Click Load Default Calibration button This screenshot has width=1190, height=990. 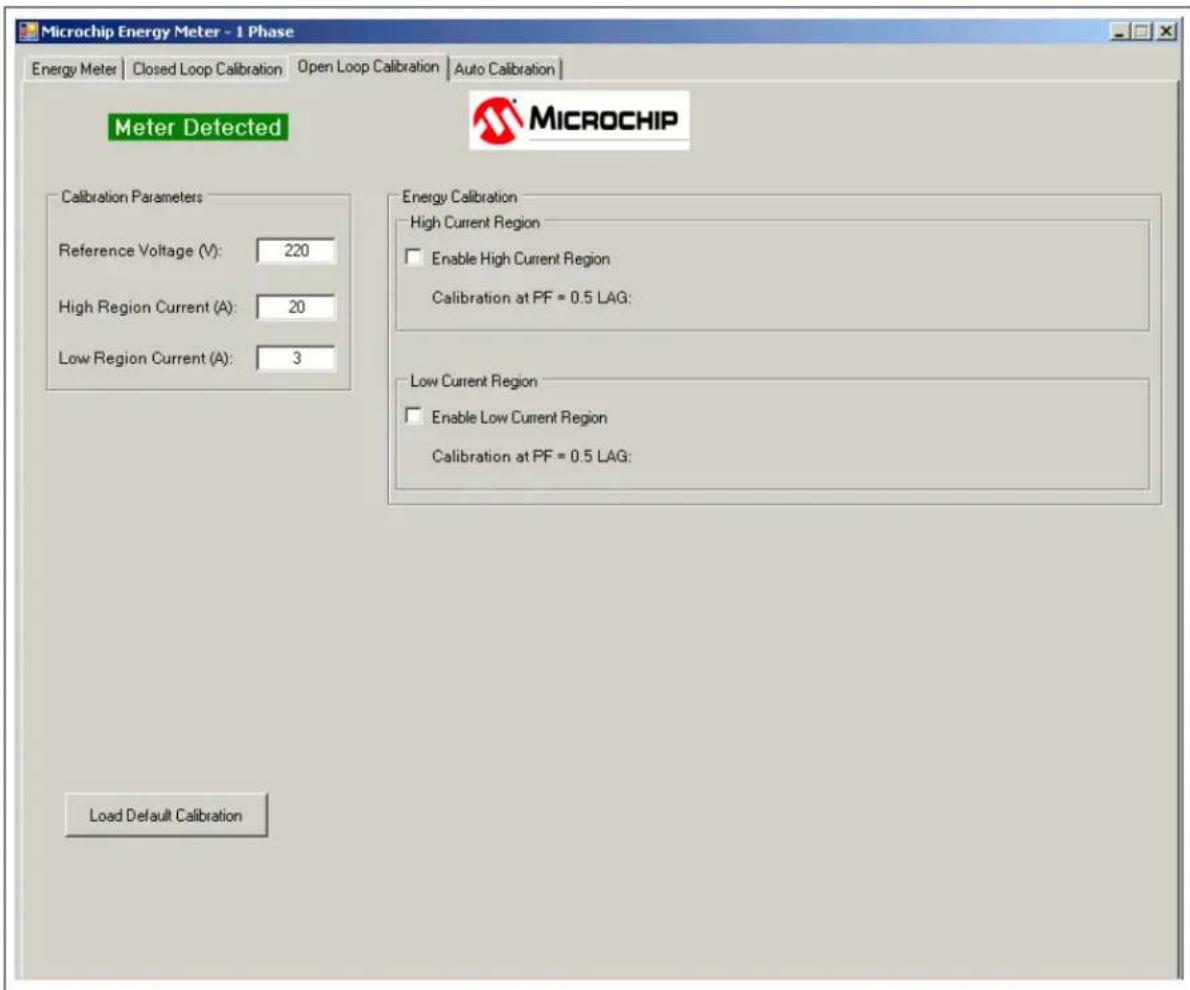(x=166, y=815)
